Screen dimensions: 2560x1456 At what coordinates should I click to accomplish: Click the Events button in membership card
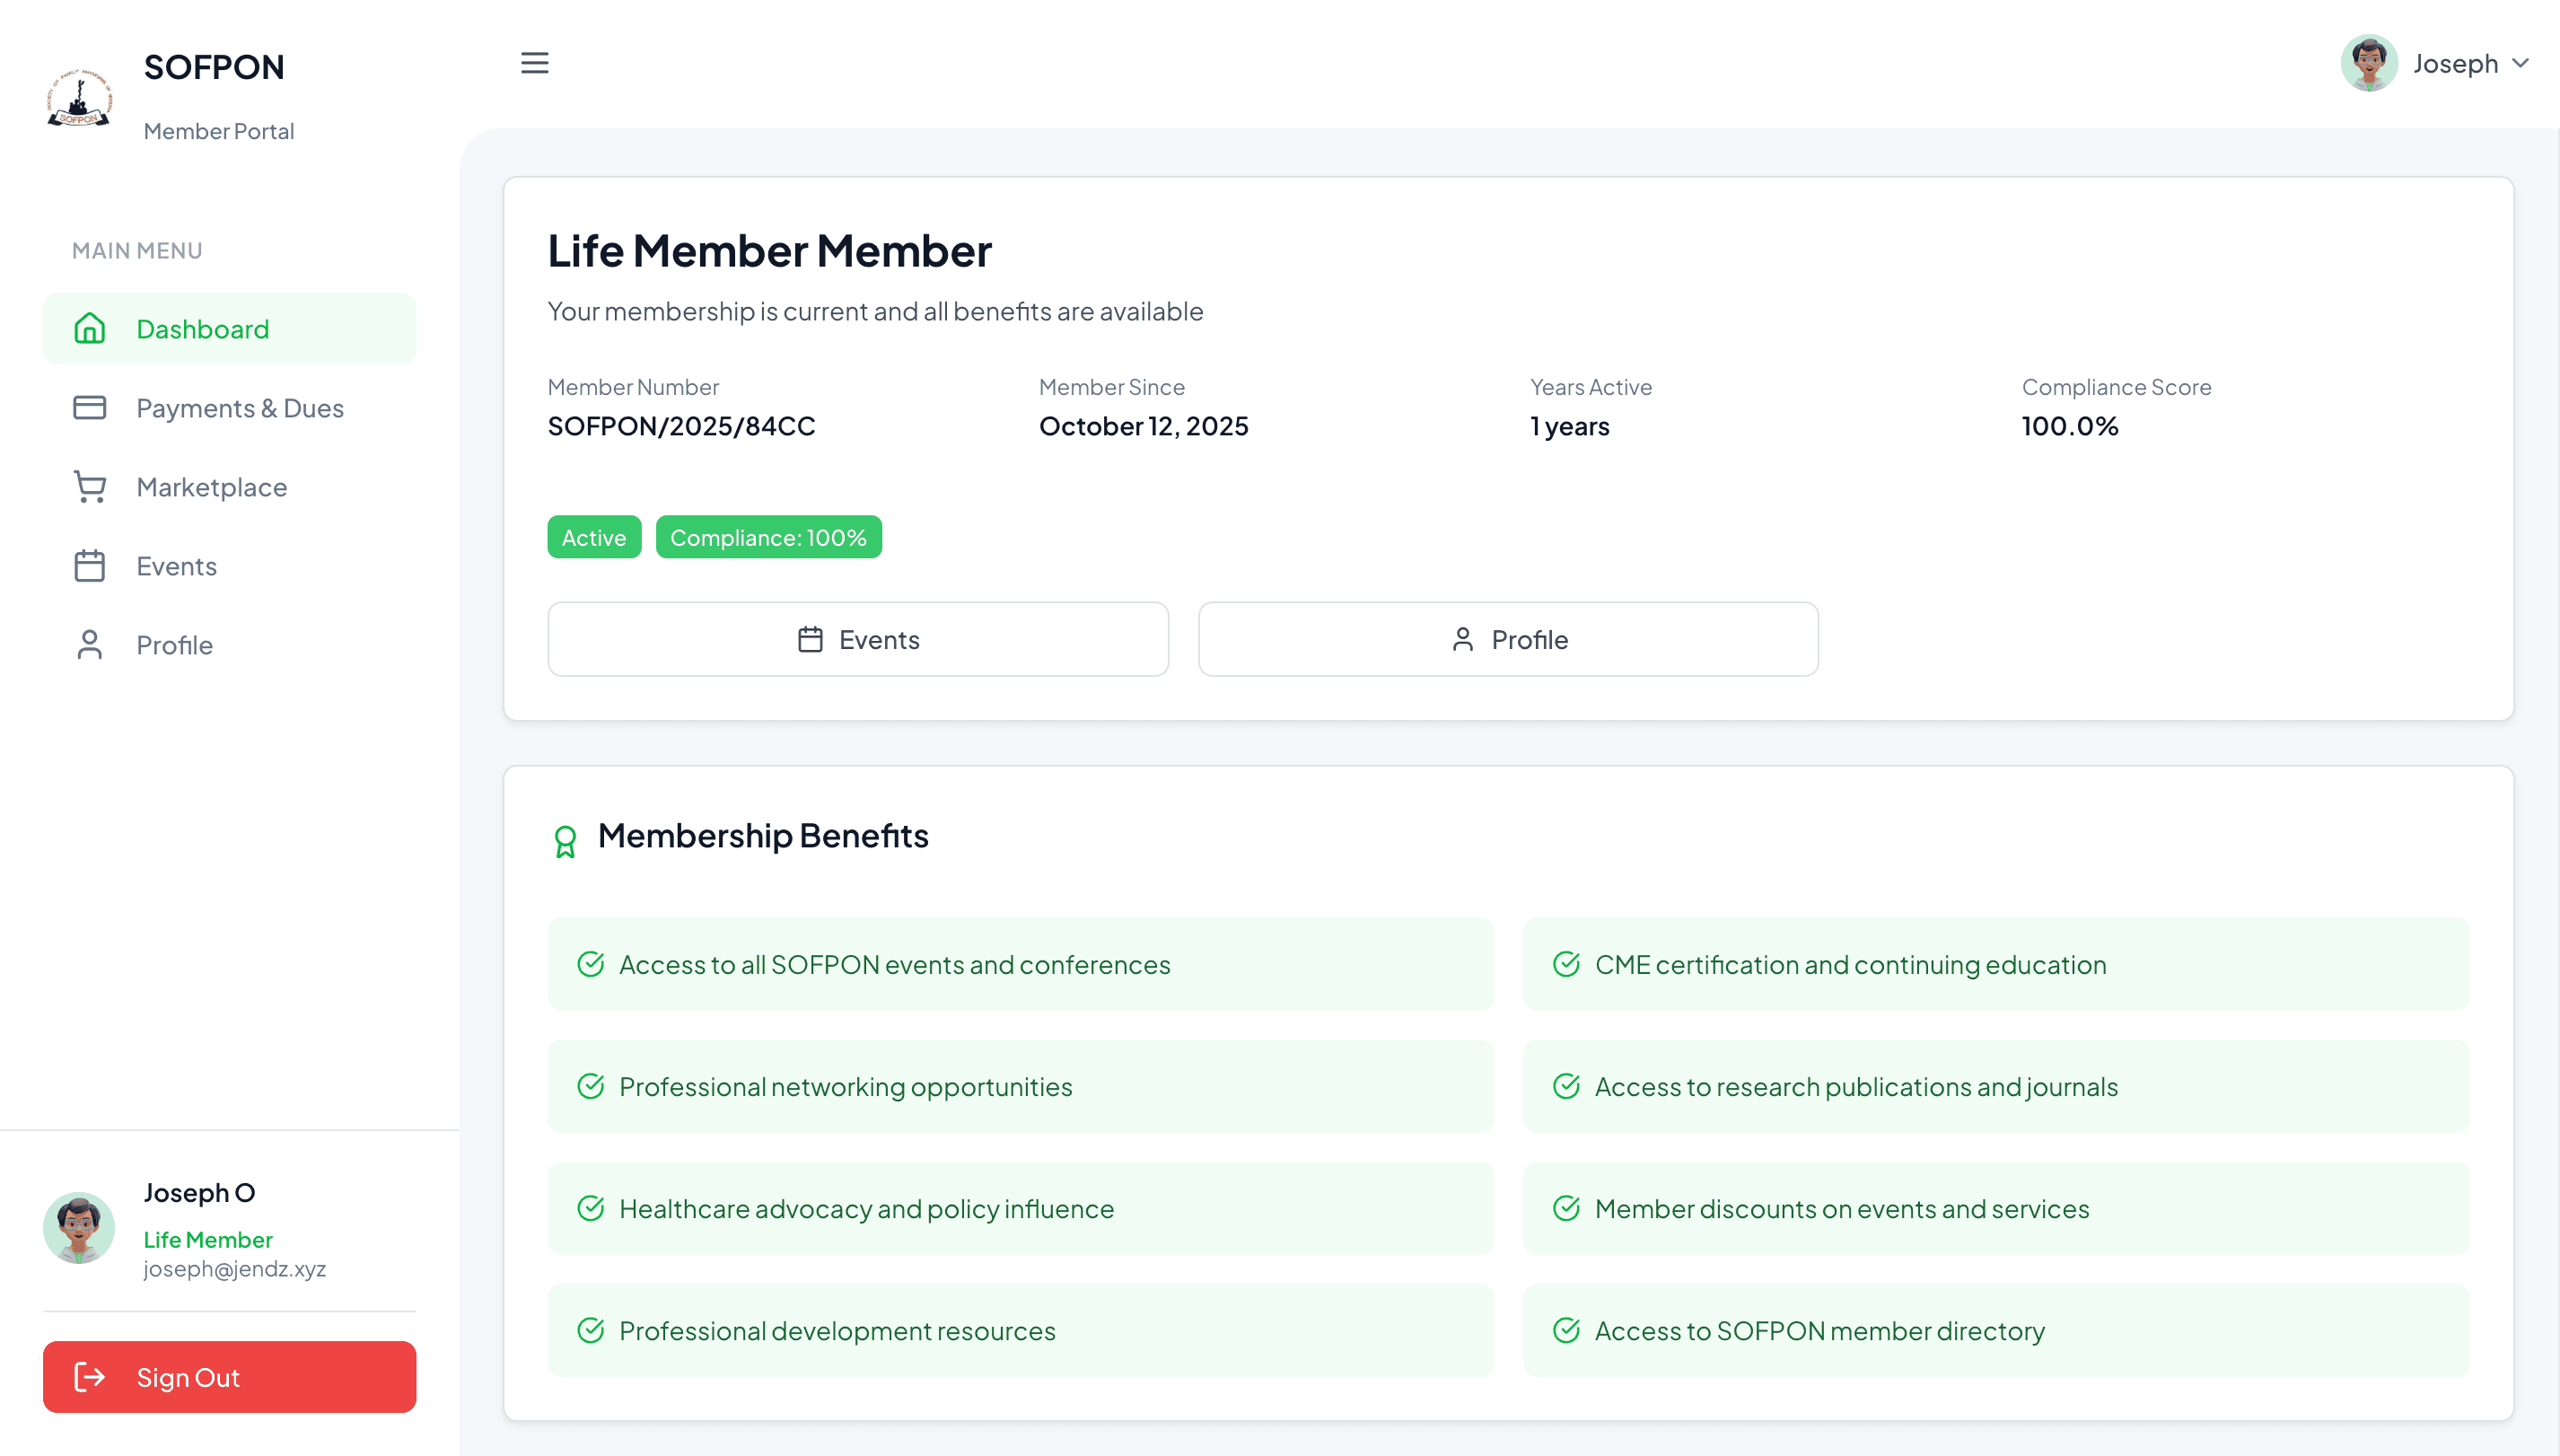coord(858,639)
